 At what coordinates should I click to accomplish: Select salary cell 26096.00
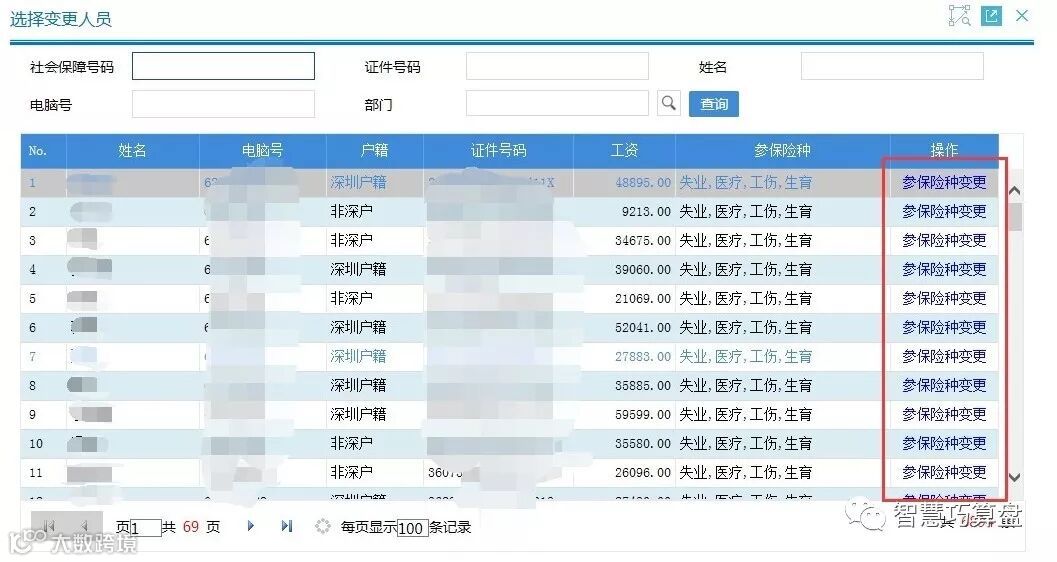[x=642, y=472]
